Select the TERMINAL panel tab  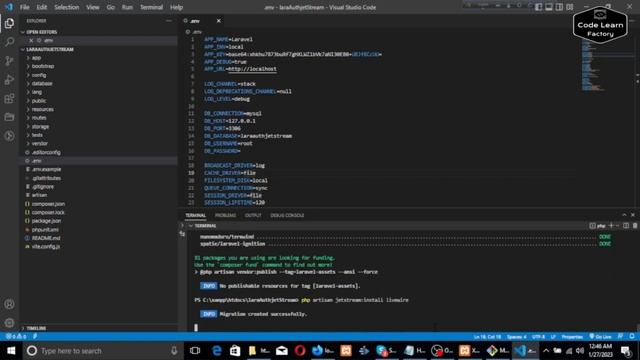pos(196,216)
